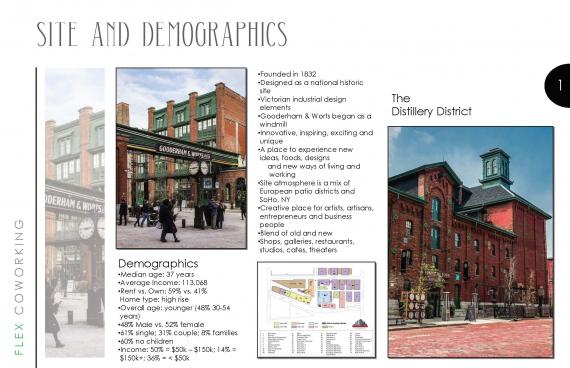This screenshot has width=570, height=368.
Task: Click the 'Demographics' heading
Action: (x=158, y=263)
